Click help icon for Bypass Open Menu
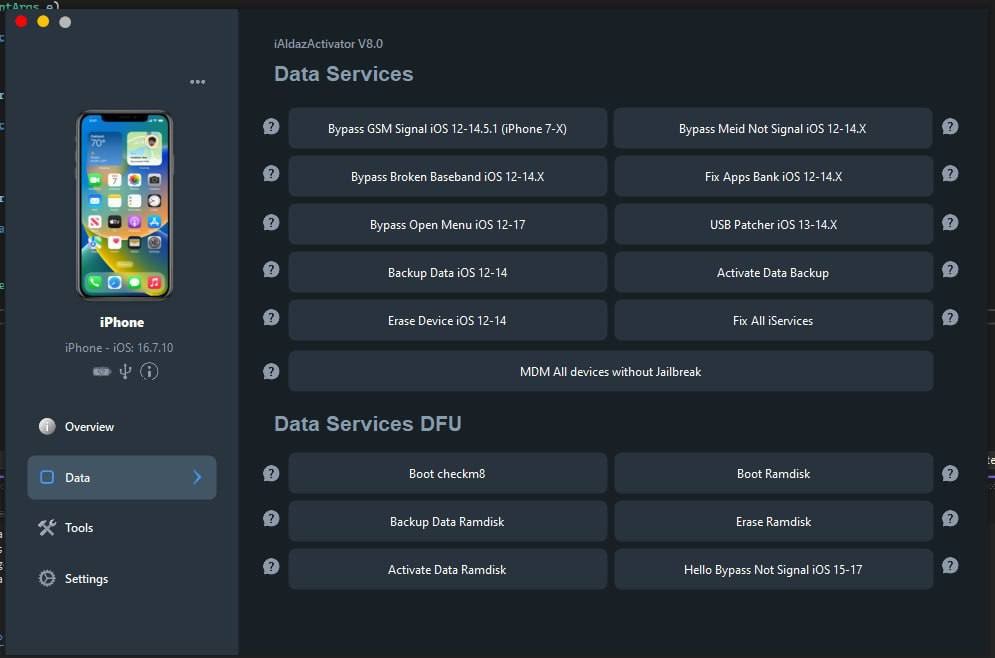Viewport: 995px width, 658px height. coord(271,222)
